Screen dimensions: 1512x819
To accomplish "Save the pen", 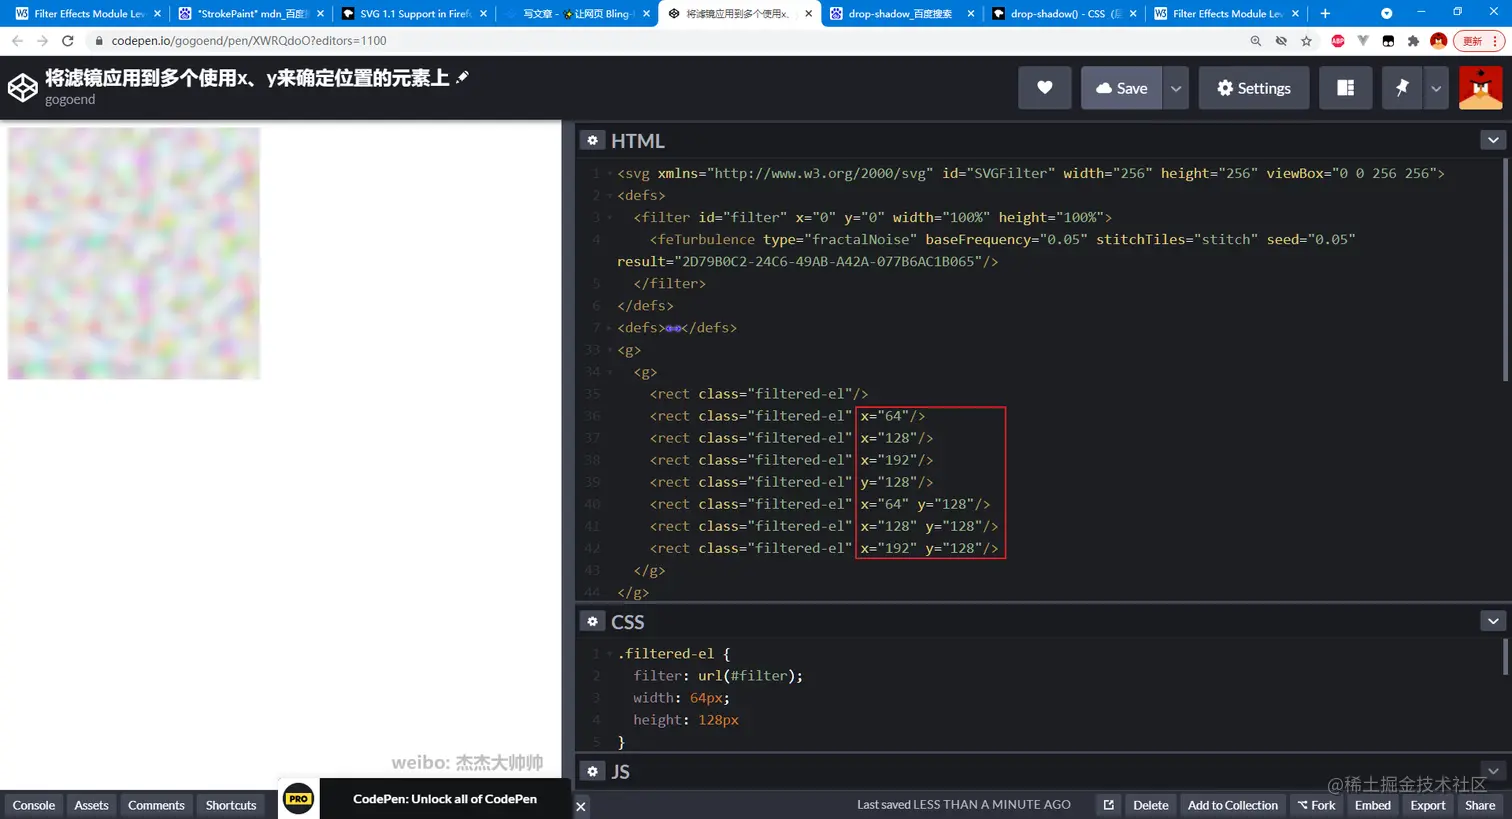I will click(x=1121, y=88).
